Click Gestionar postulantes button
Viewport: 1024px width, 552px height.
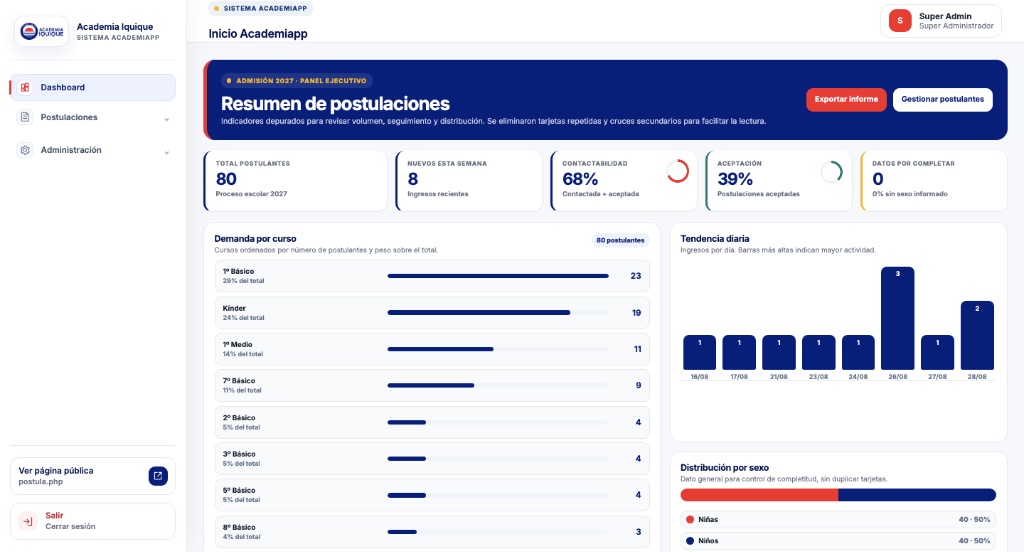[x=942, y=99]
